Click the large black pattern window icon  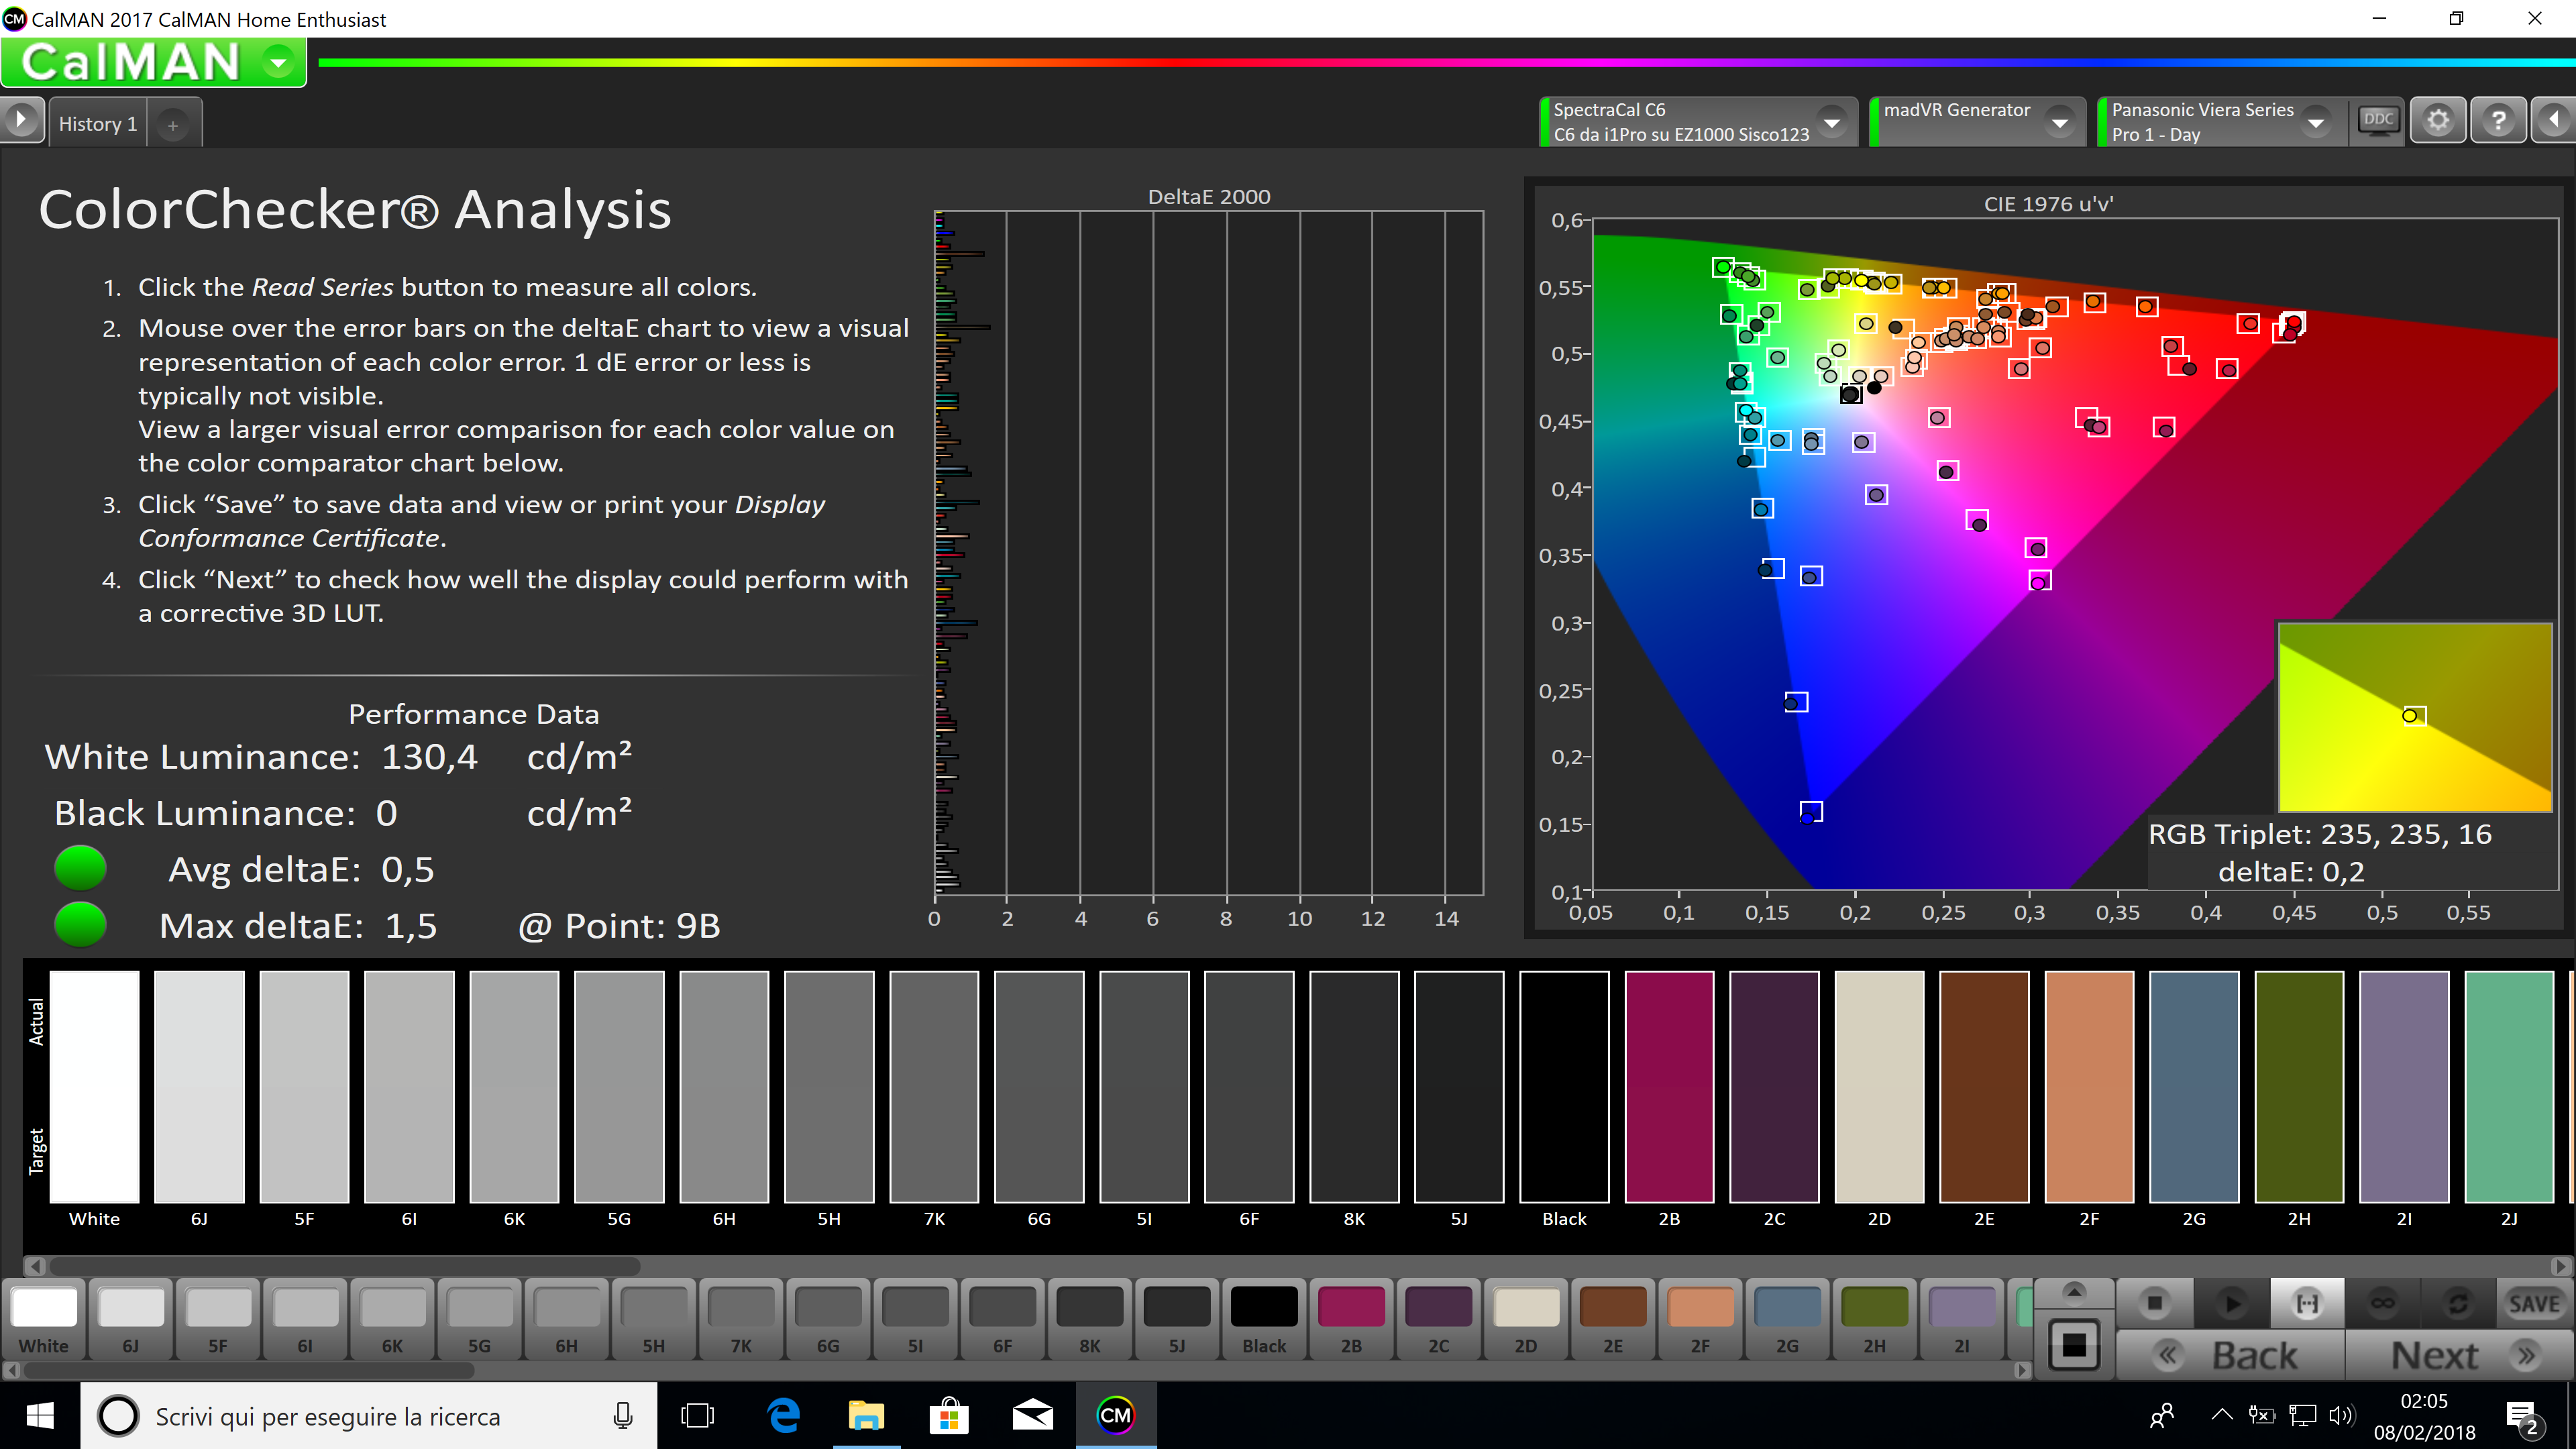click(2074, 1345)
